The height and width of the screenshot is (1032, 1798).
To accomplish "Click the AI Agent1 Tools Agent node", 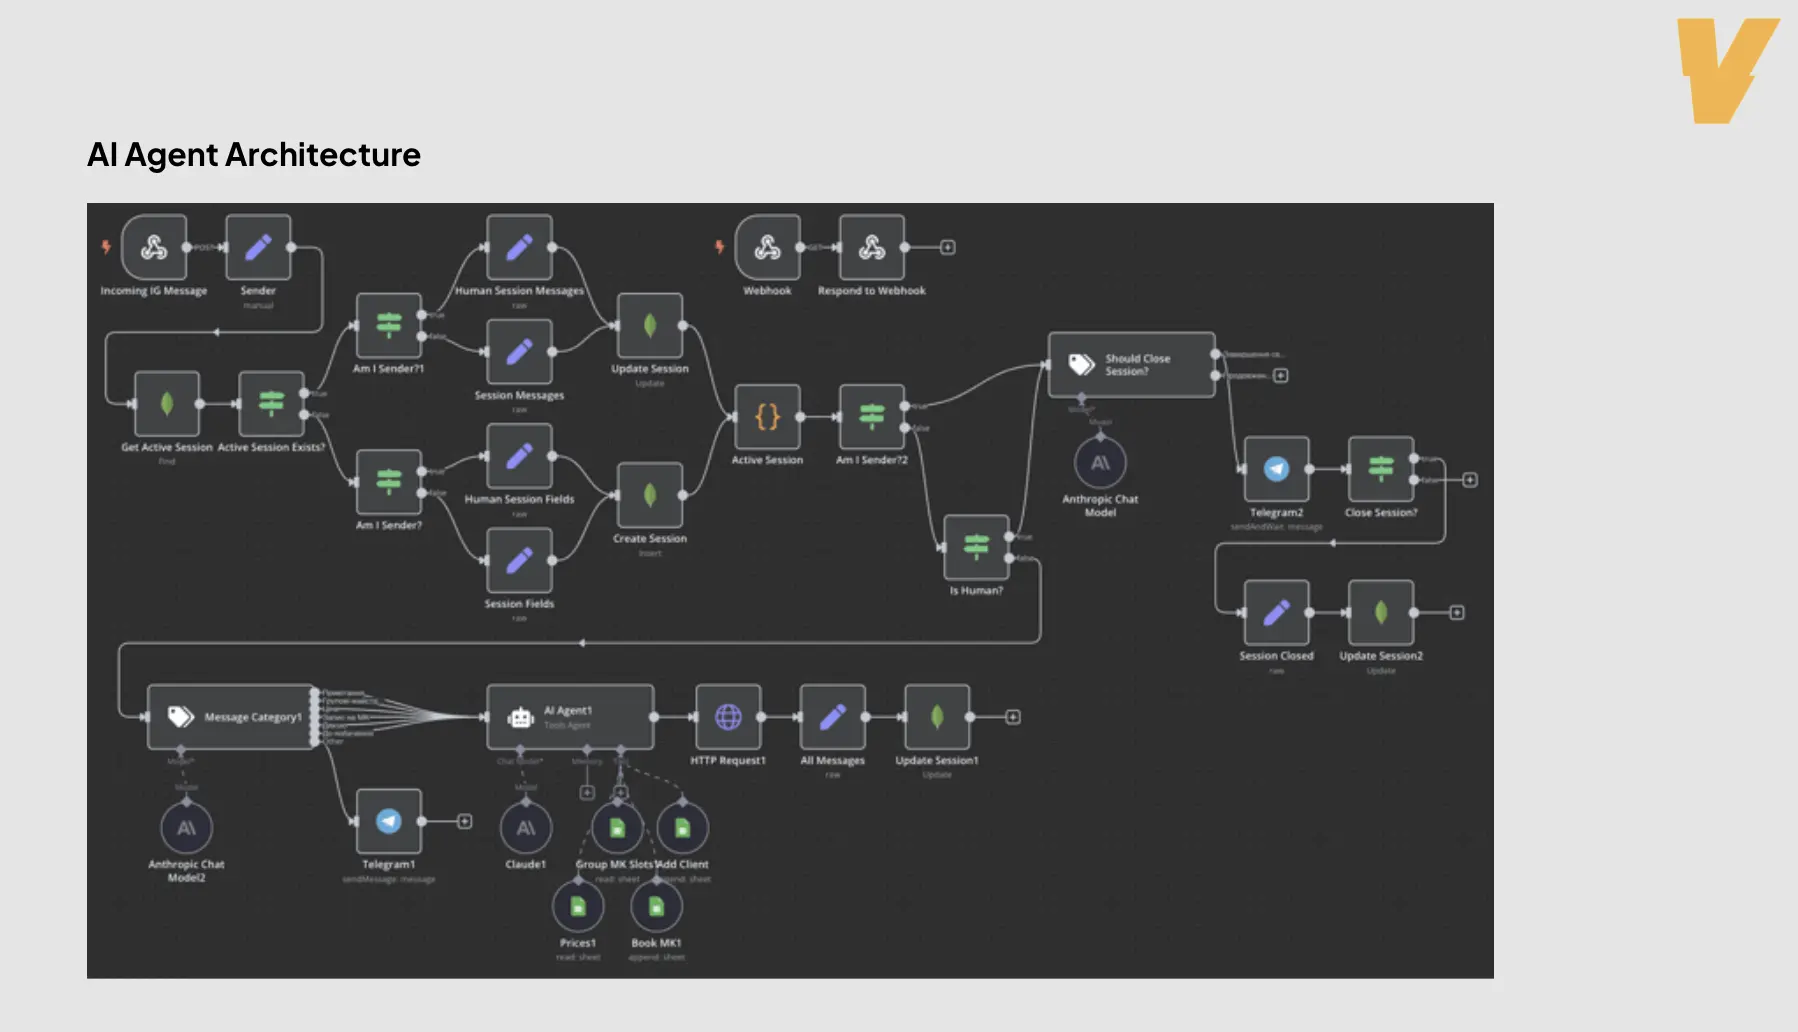I will pos(569,715).
